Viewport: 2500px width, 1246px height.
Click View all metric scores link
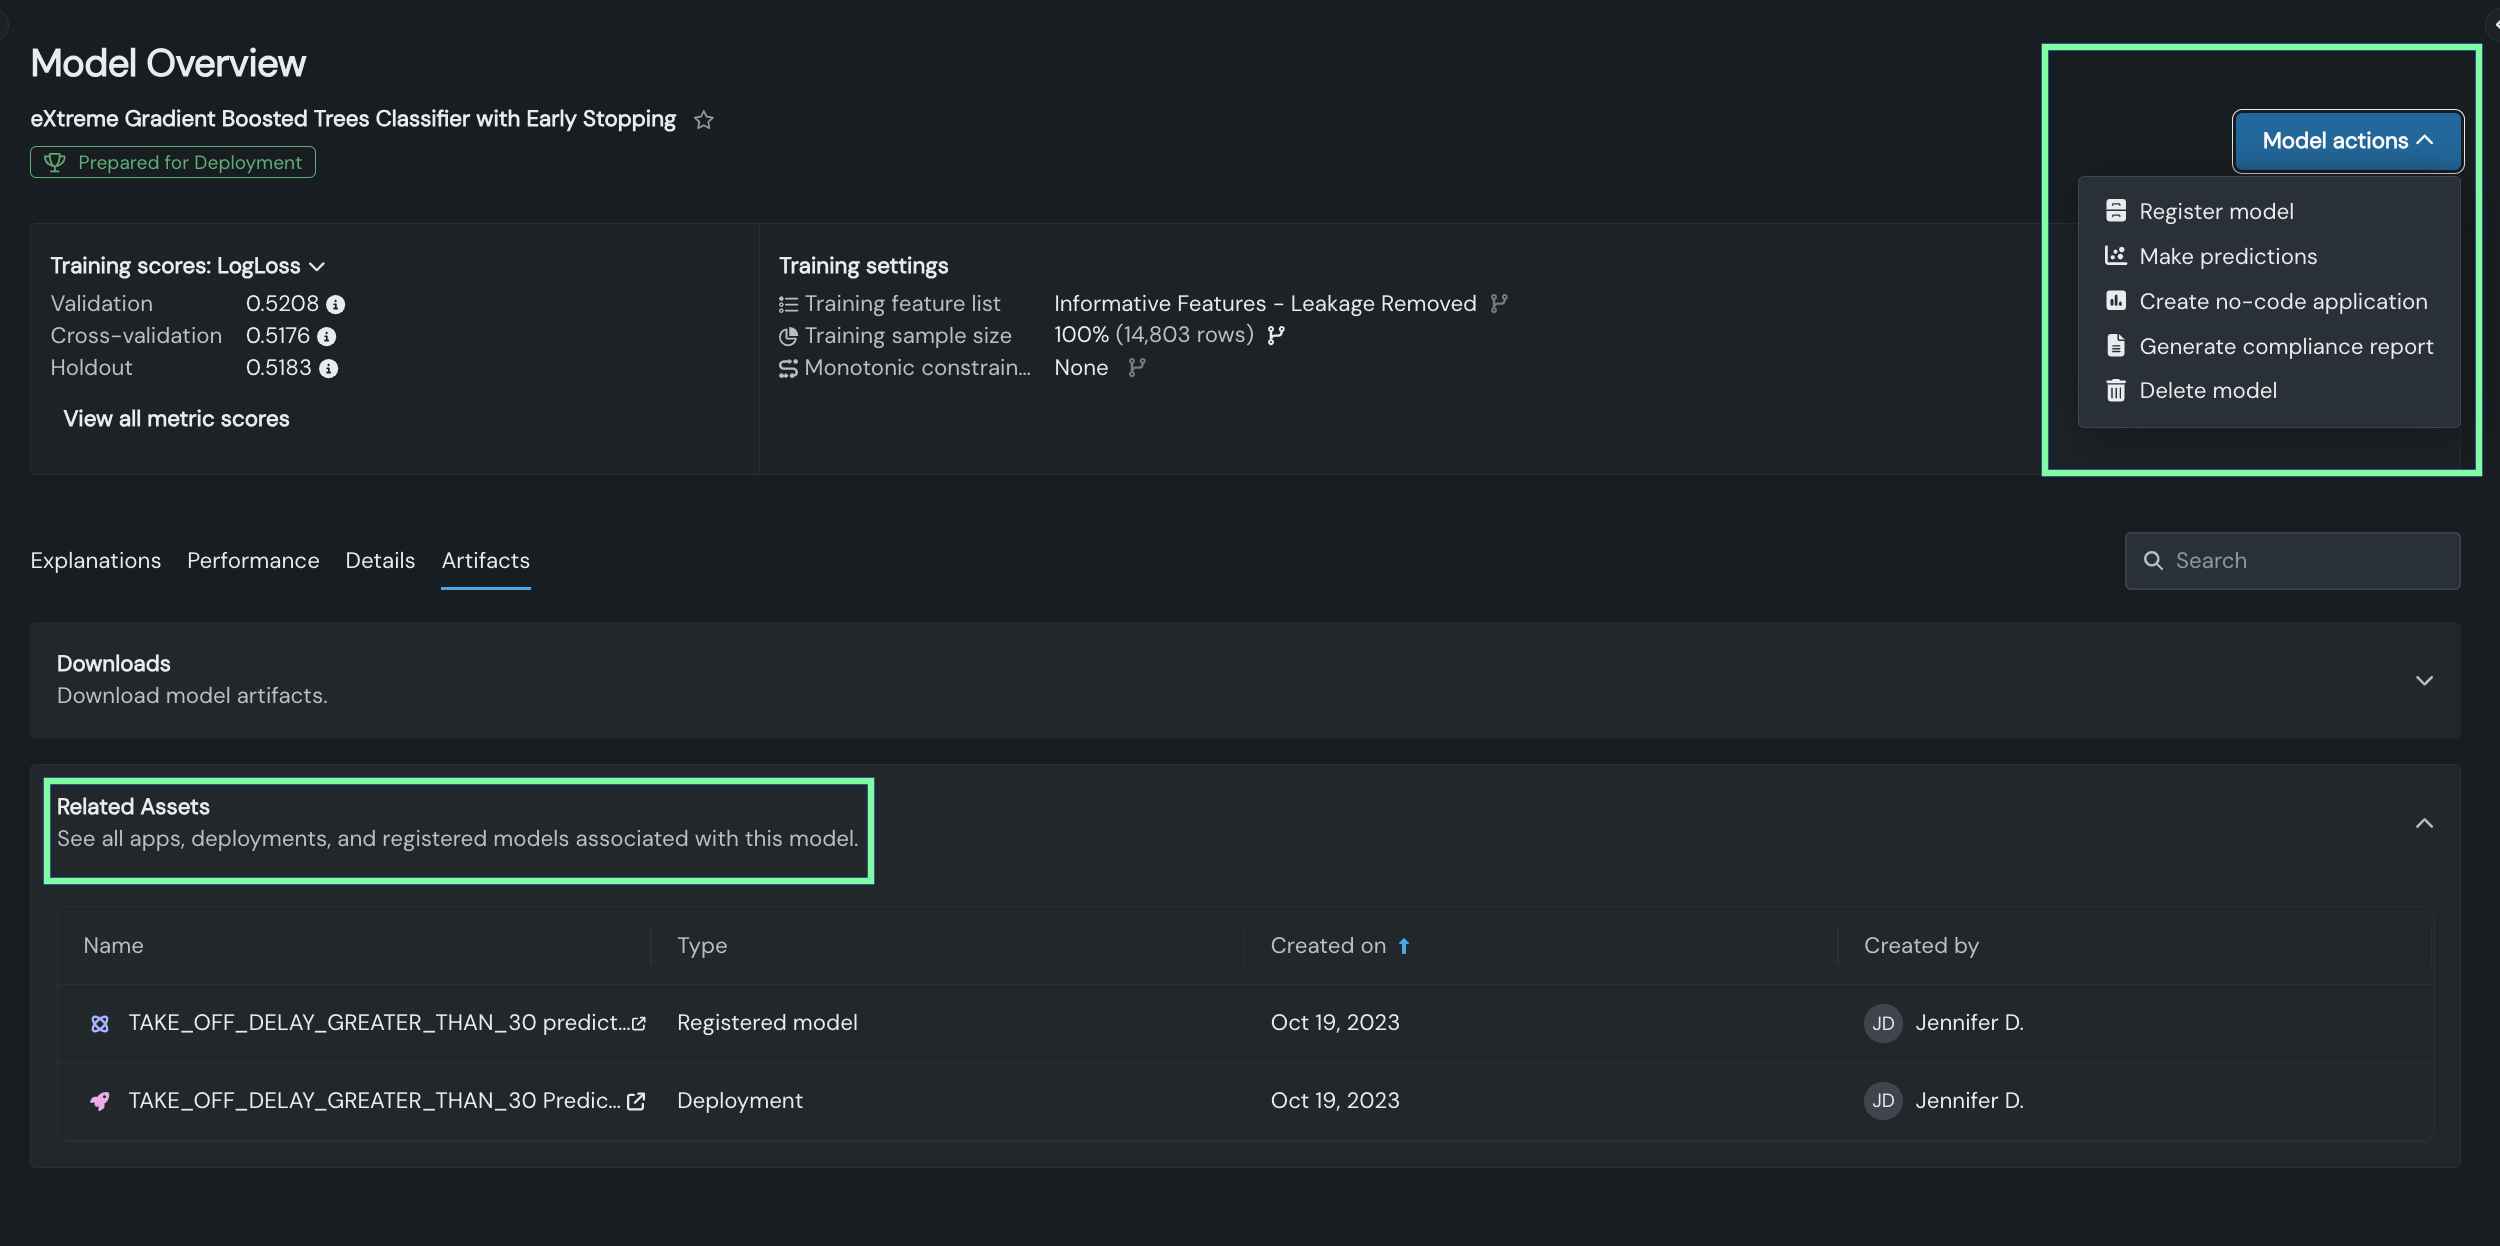tap(176, 419)
